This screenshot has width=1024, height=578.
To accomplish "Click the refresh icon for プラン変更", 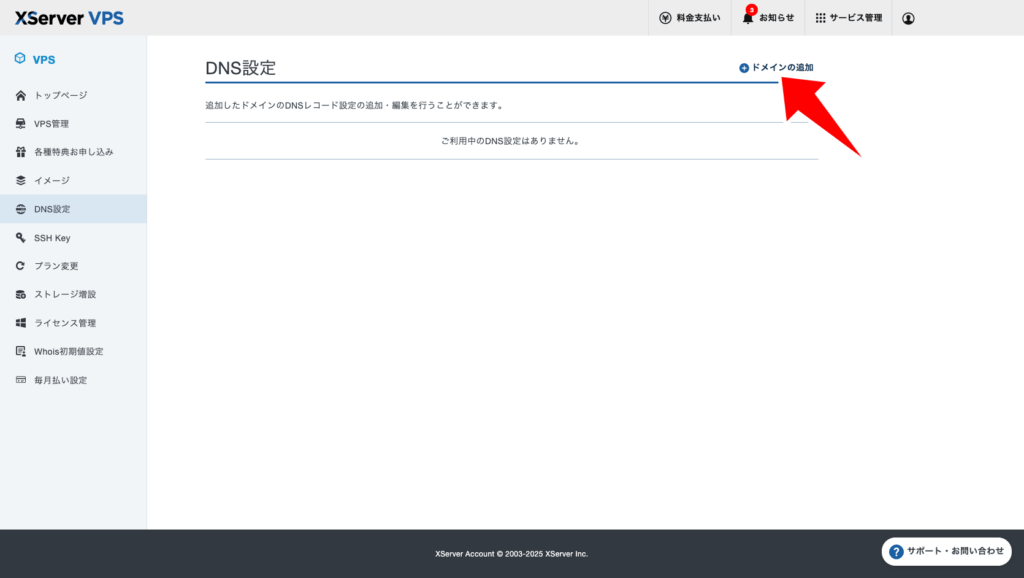I will 21,266.
